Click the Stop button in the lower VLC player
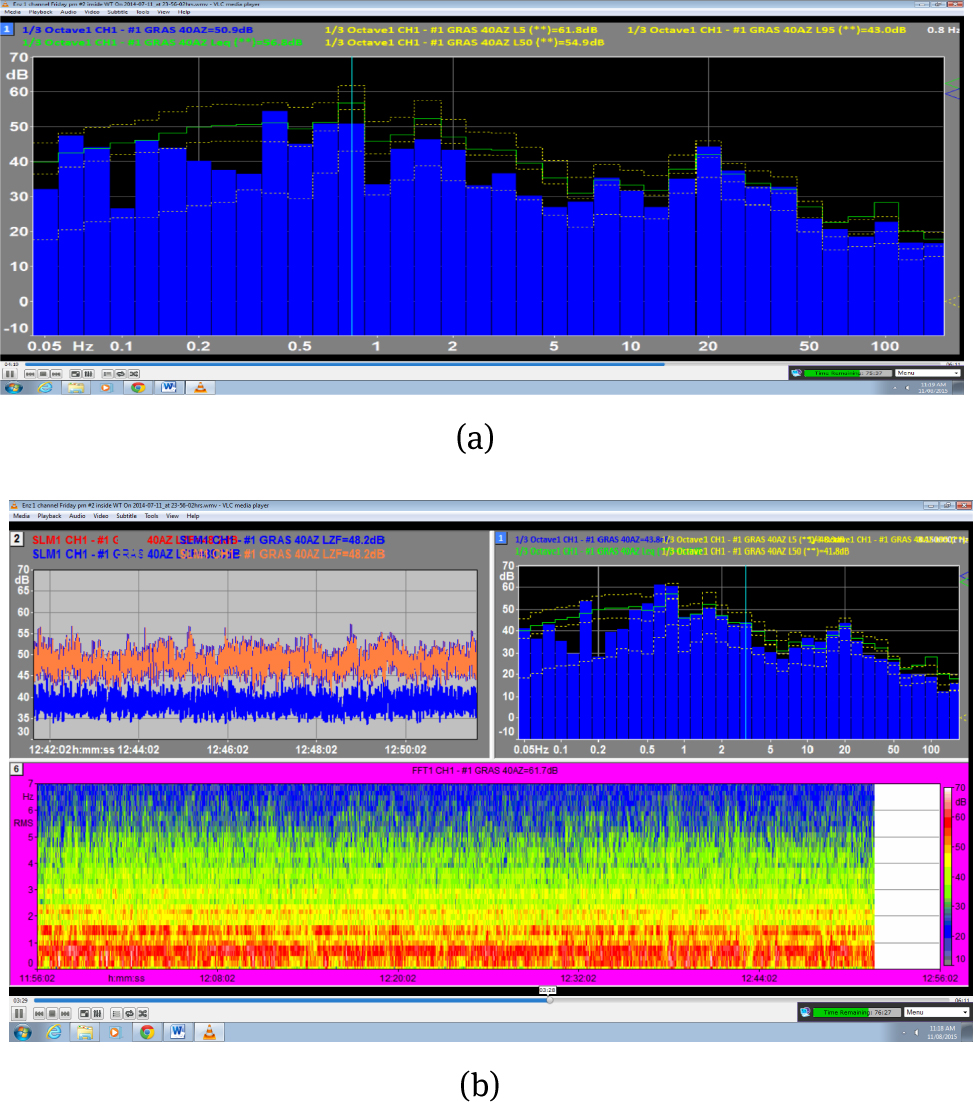This screenshot has width=973, height=1102. 50,1013
